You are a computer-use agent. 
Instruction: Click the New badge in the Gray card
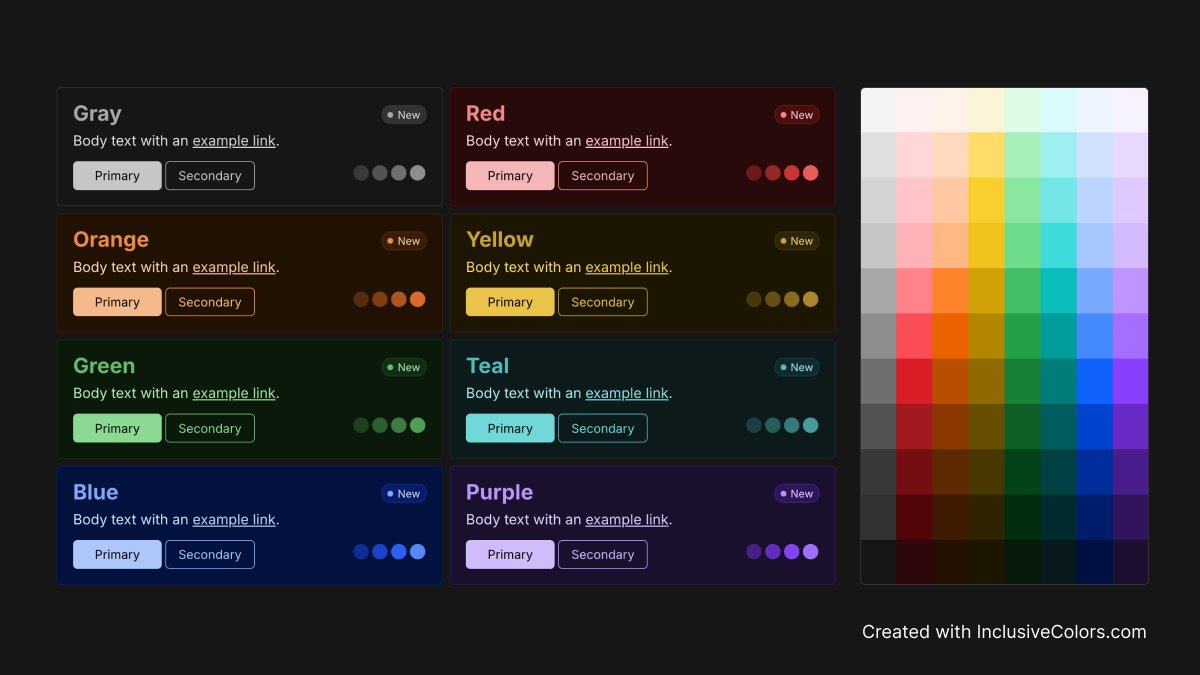(404, 115)
